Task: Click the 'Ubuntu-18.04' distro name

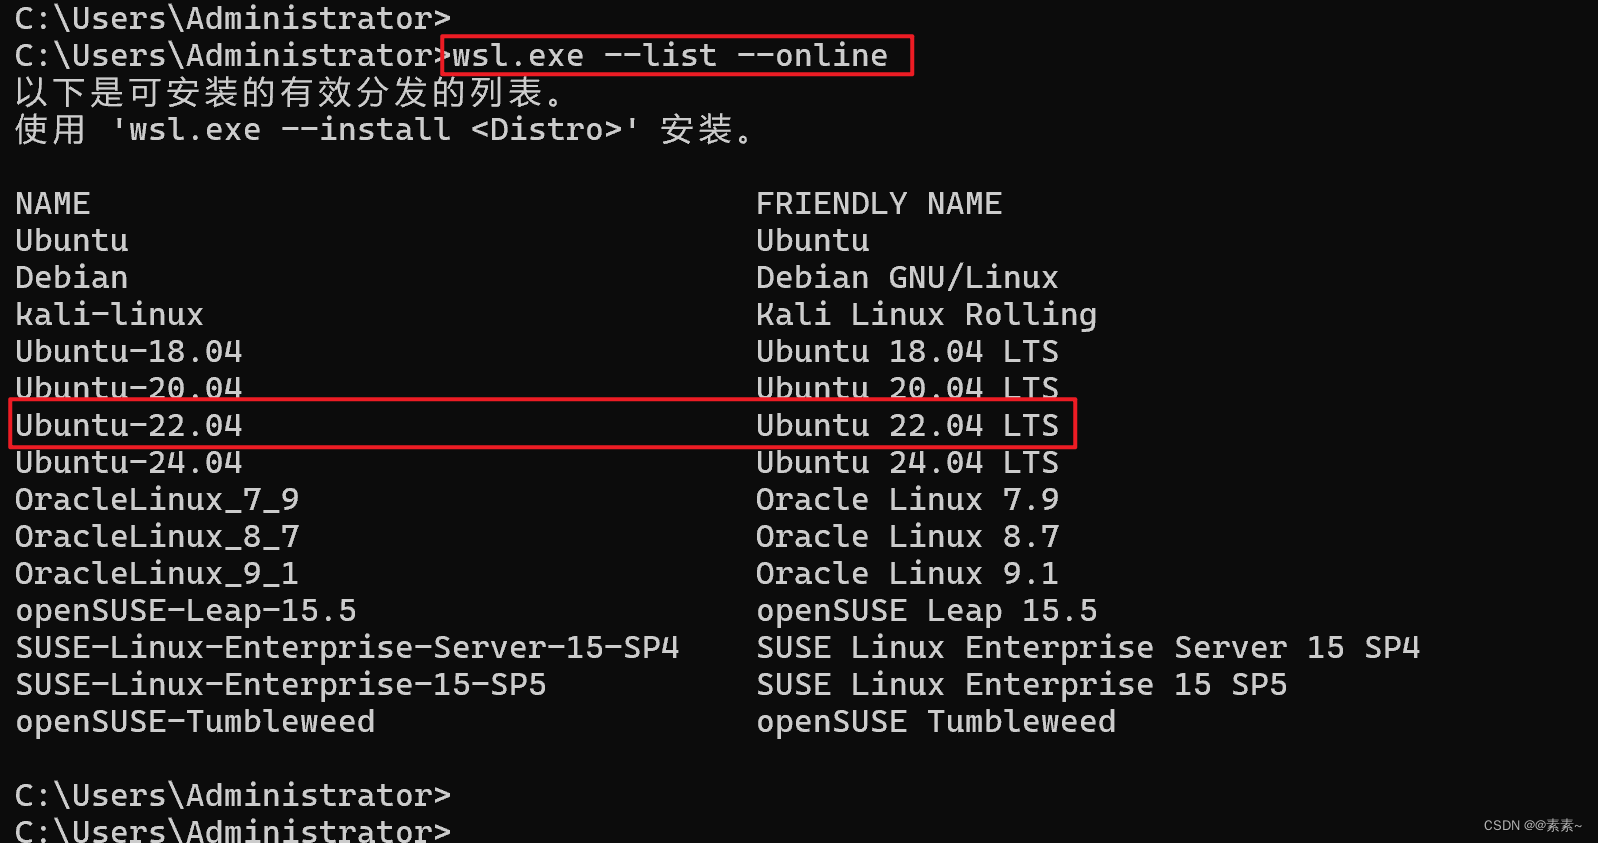Action: [129, 351]
